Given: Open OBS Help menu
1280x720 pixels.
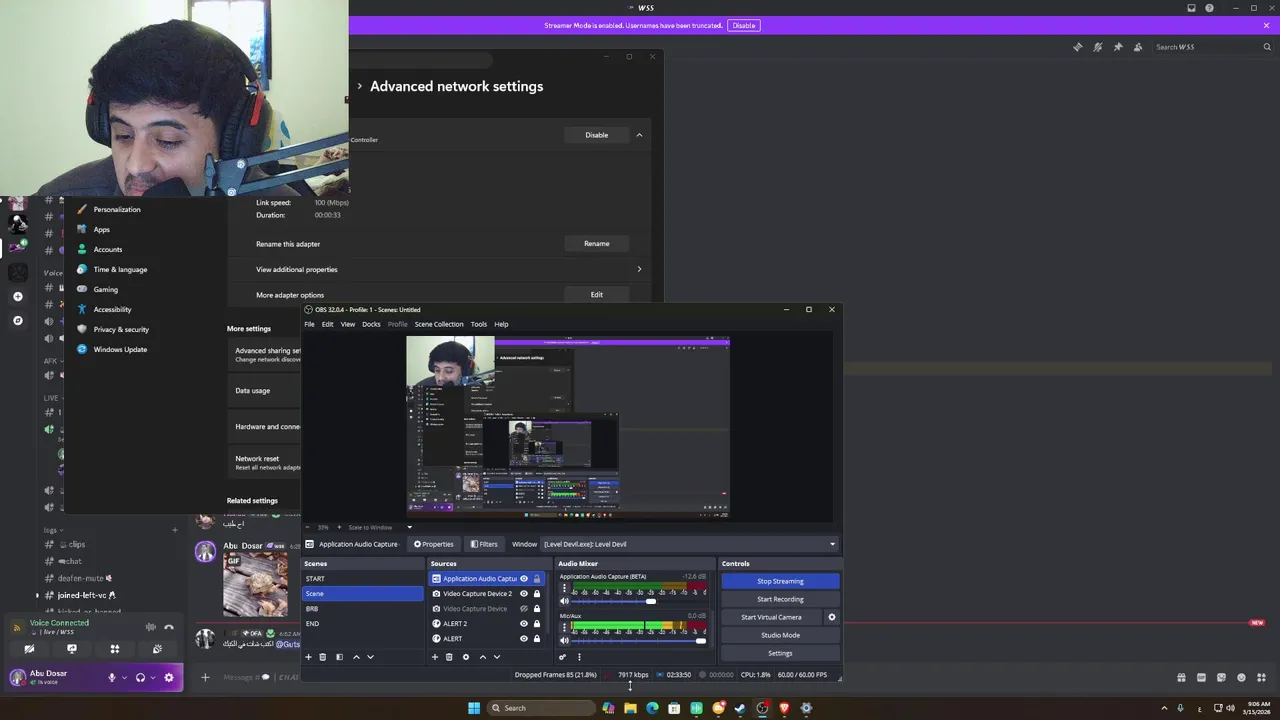Looking at the screenshot, I should pos(501,324).
